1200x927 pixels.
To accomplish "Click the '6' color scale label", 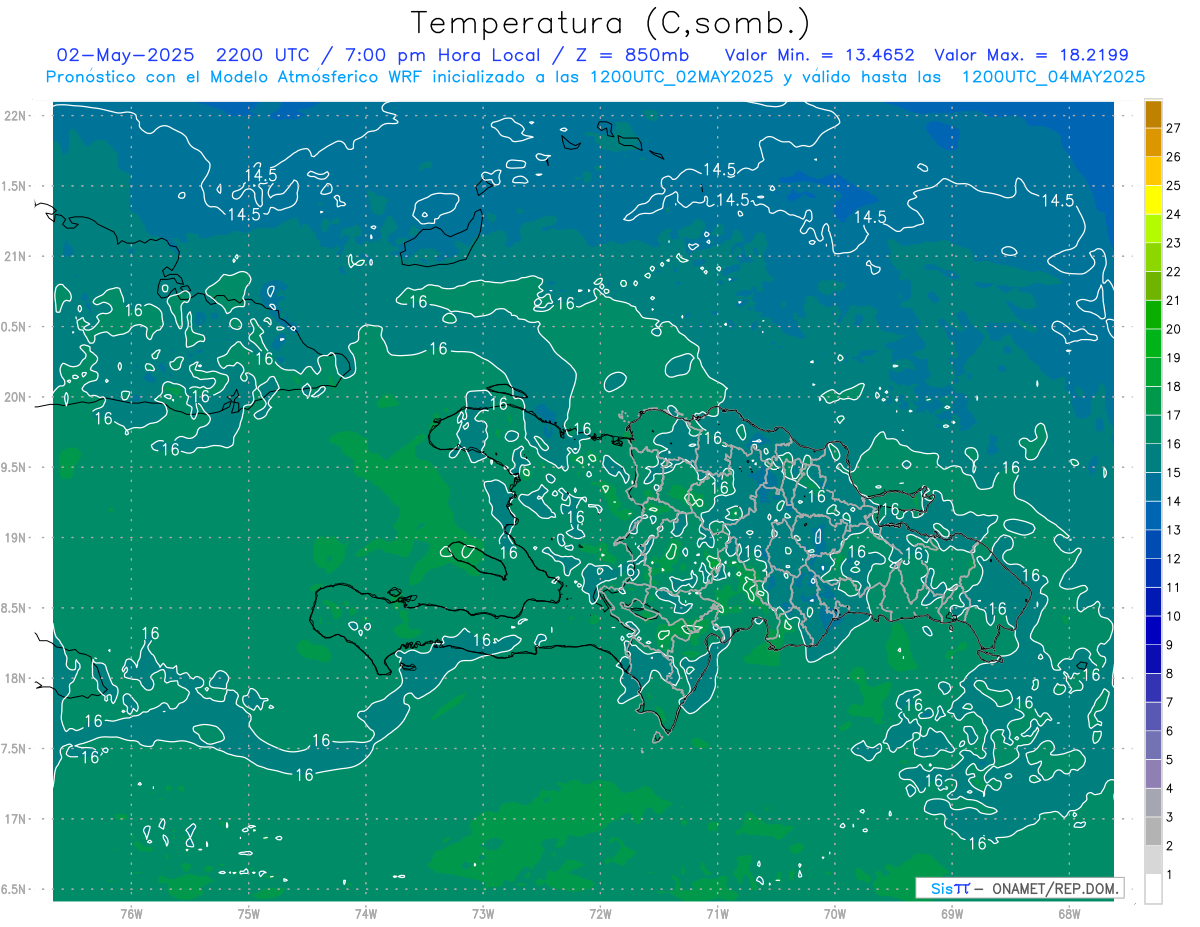I will [1170, 731].
